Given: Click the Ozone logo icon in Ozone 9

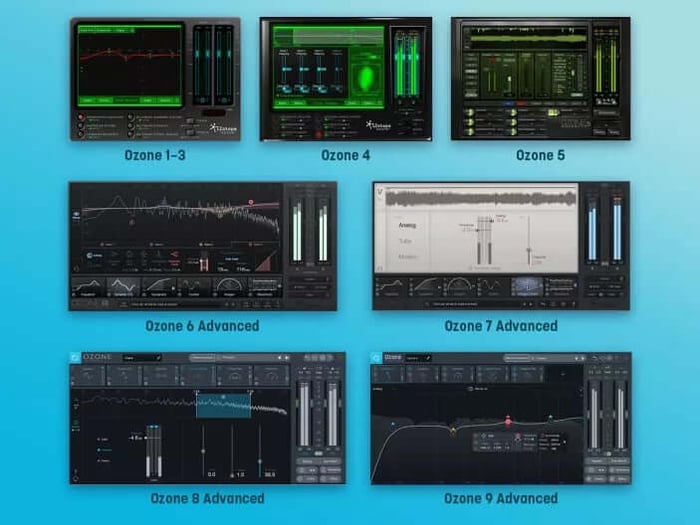Looking at the screenshot, I should (376, 358).
